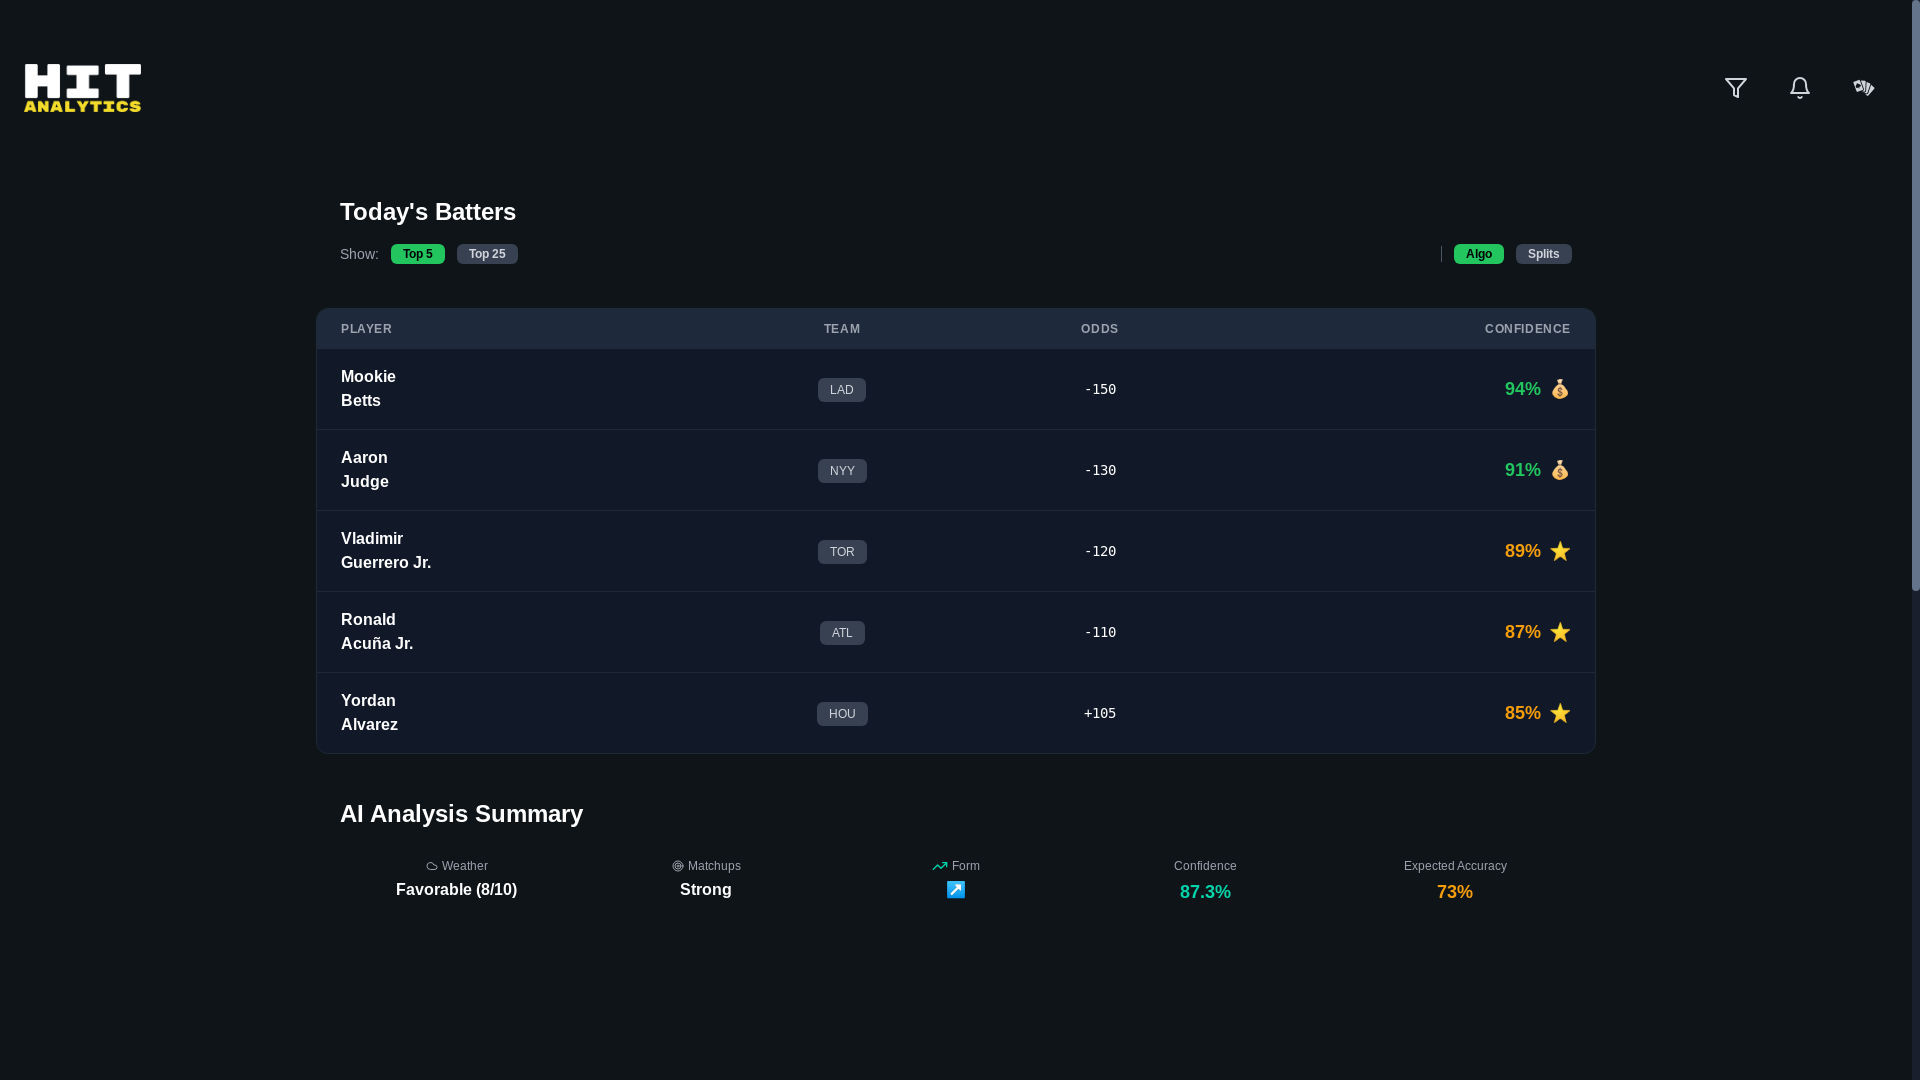Sort by CONFIDENCE column header
Image resolution: width=1920 pixels, height=1080 pixels.
click(x=1528, y=329)
